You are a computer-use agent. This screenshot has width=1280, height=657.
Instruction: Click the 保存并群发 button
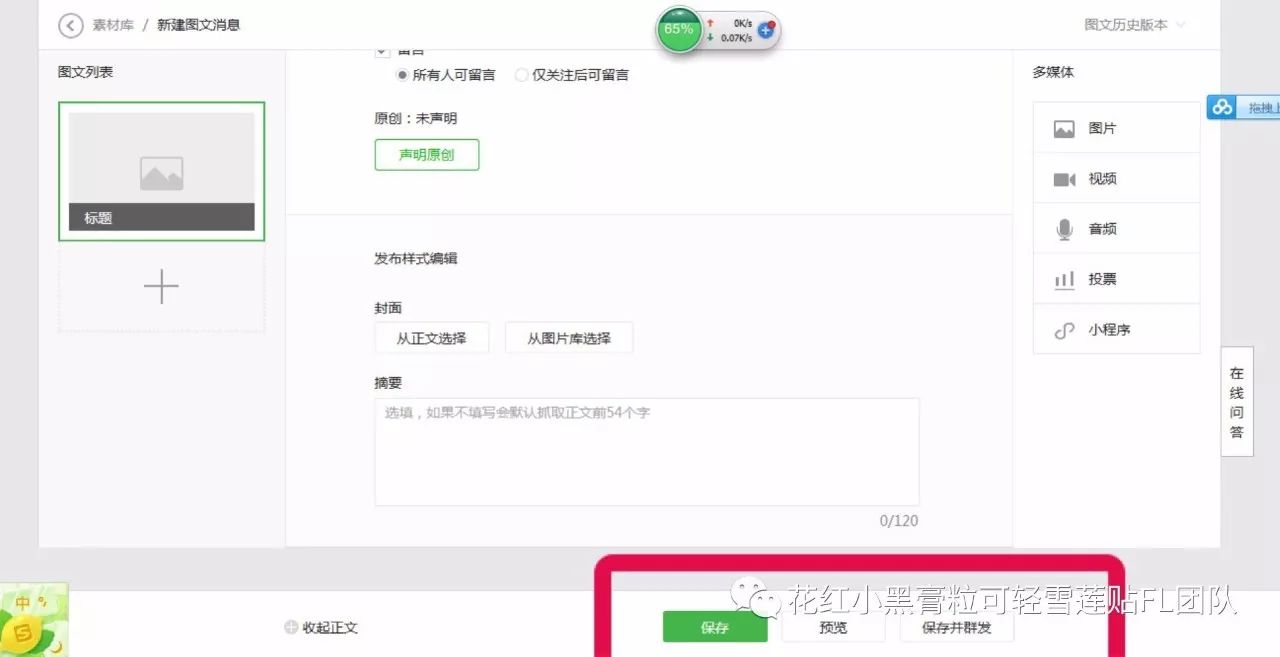(x=956, y=627)
